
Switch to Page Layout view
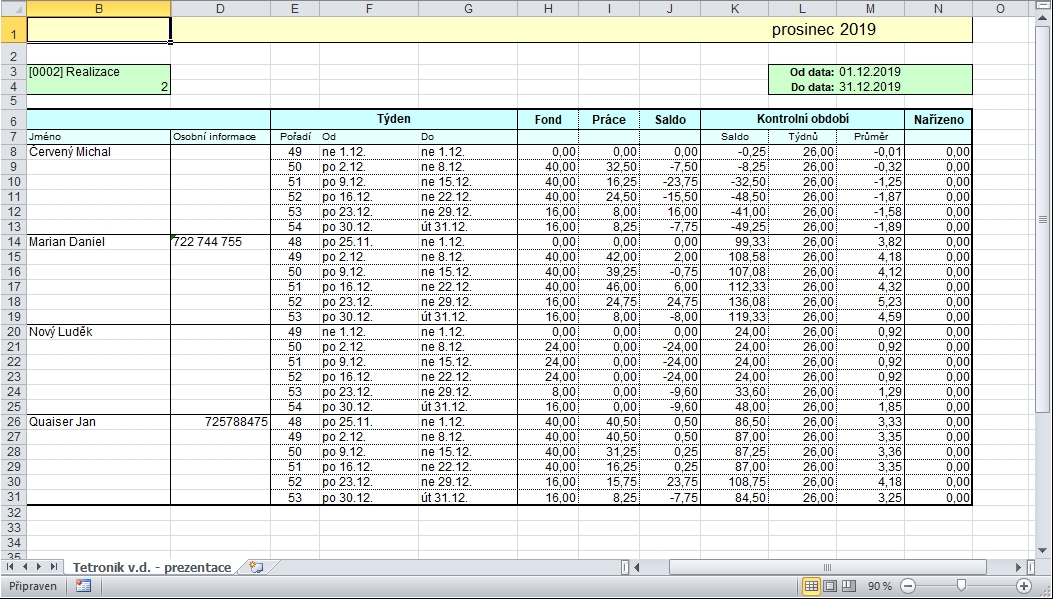[830, 586]
